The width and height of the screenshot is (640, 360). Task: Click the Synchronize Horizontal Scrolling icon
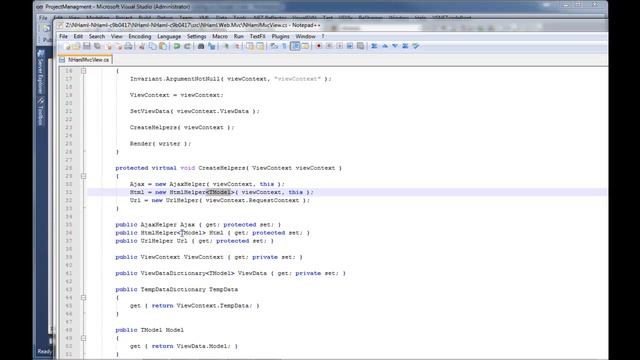tap(260, 46)
